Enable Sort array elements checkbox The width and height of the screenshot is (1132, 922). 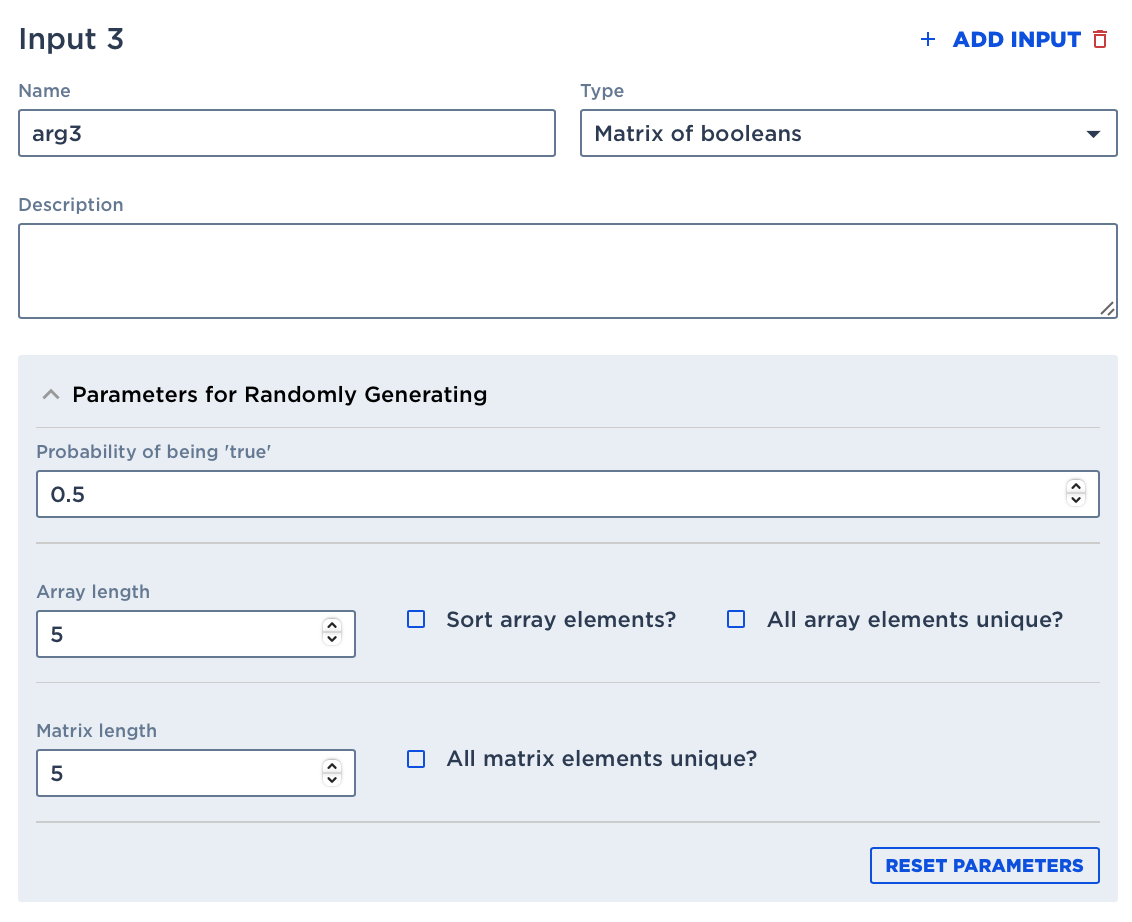(x=416, y=620)
